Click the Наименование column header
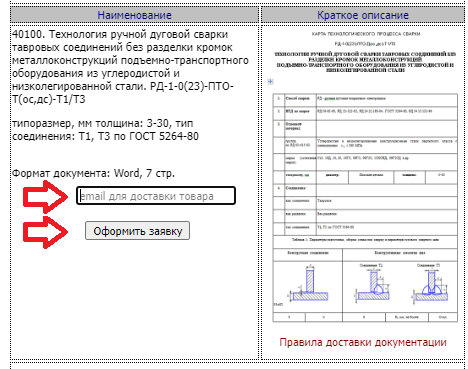The image size is (468, 369). (x=134, y=15)
